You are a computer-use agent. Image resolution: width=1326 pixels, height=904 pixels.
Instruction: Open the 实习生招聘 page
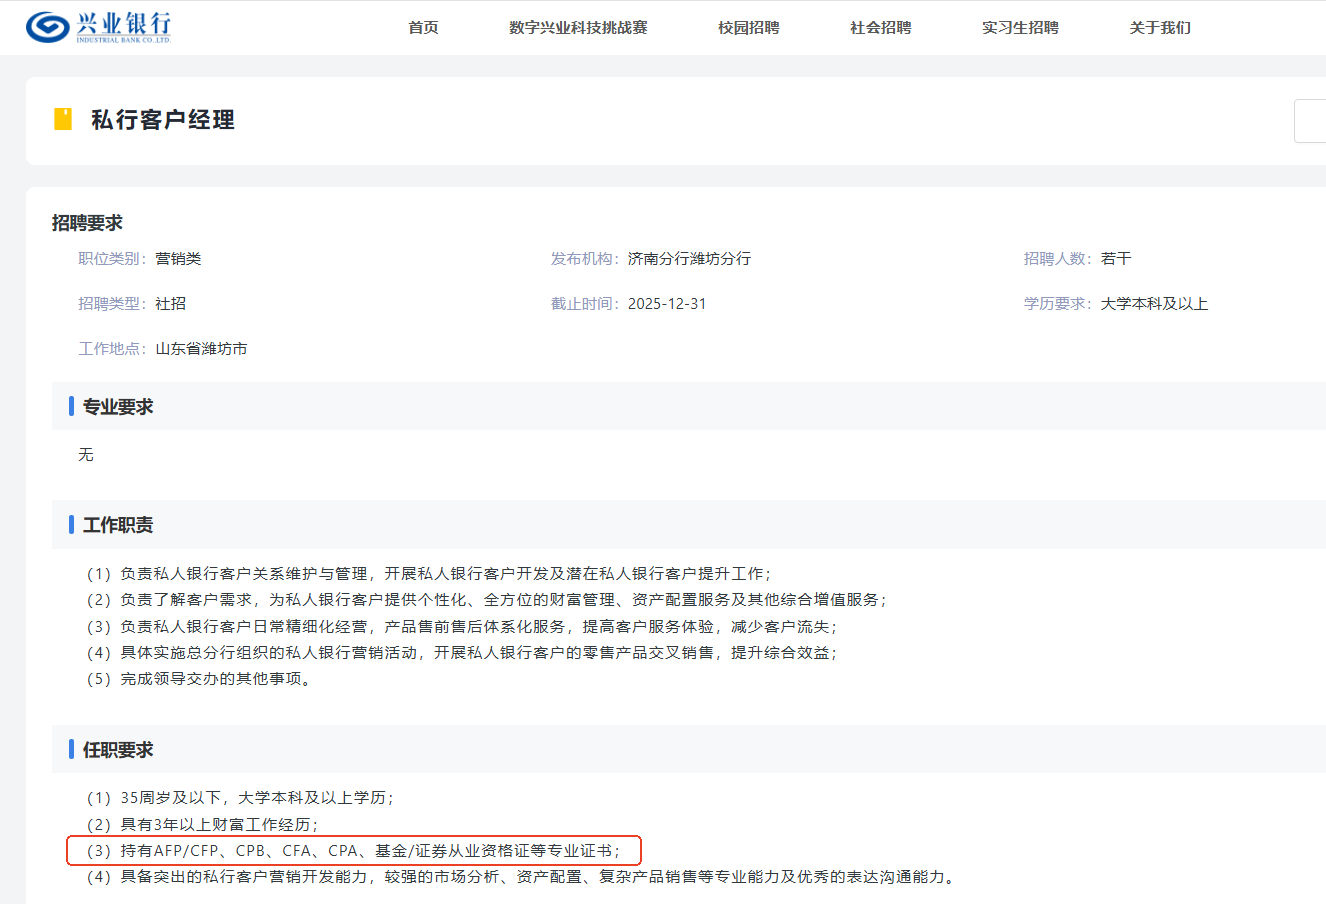coord(1020,28)
